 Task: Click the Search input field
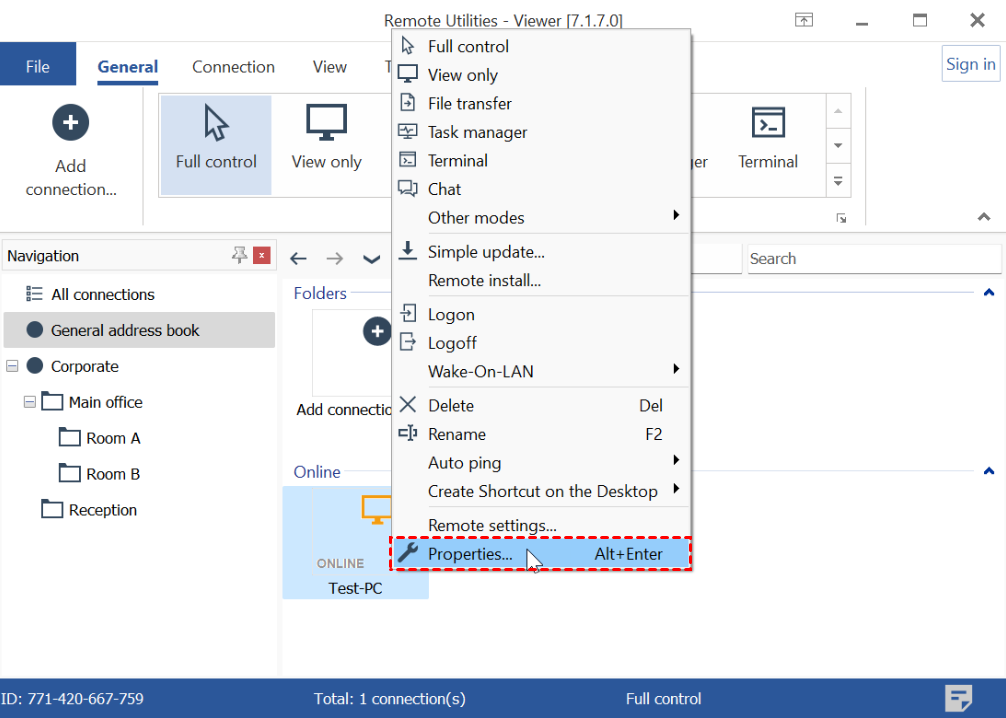[x=872, y=259]
